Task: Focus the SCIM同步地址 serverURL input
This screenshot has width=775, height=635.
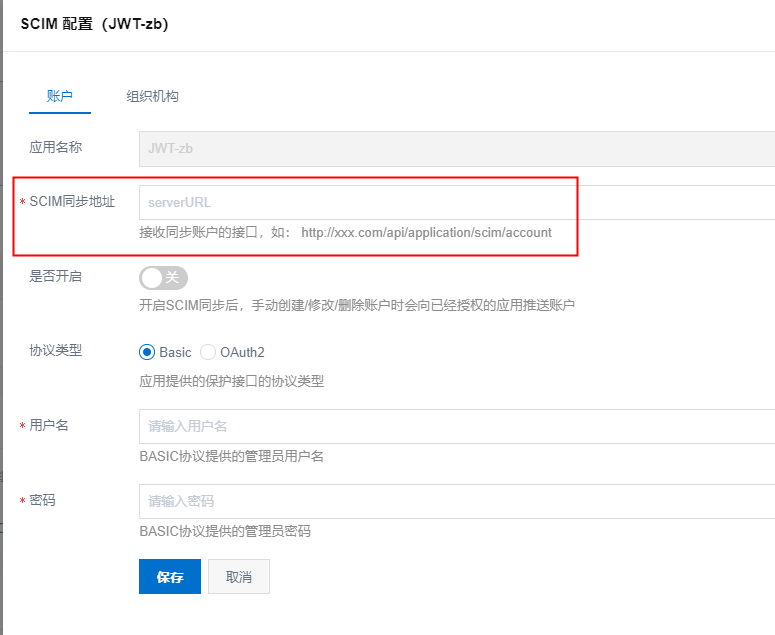Action: 457,203
